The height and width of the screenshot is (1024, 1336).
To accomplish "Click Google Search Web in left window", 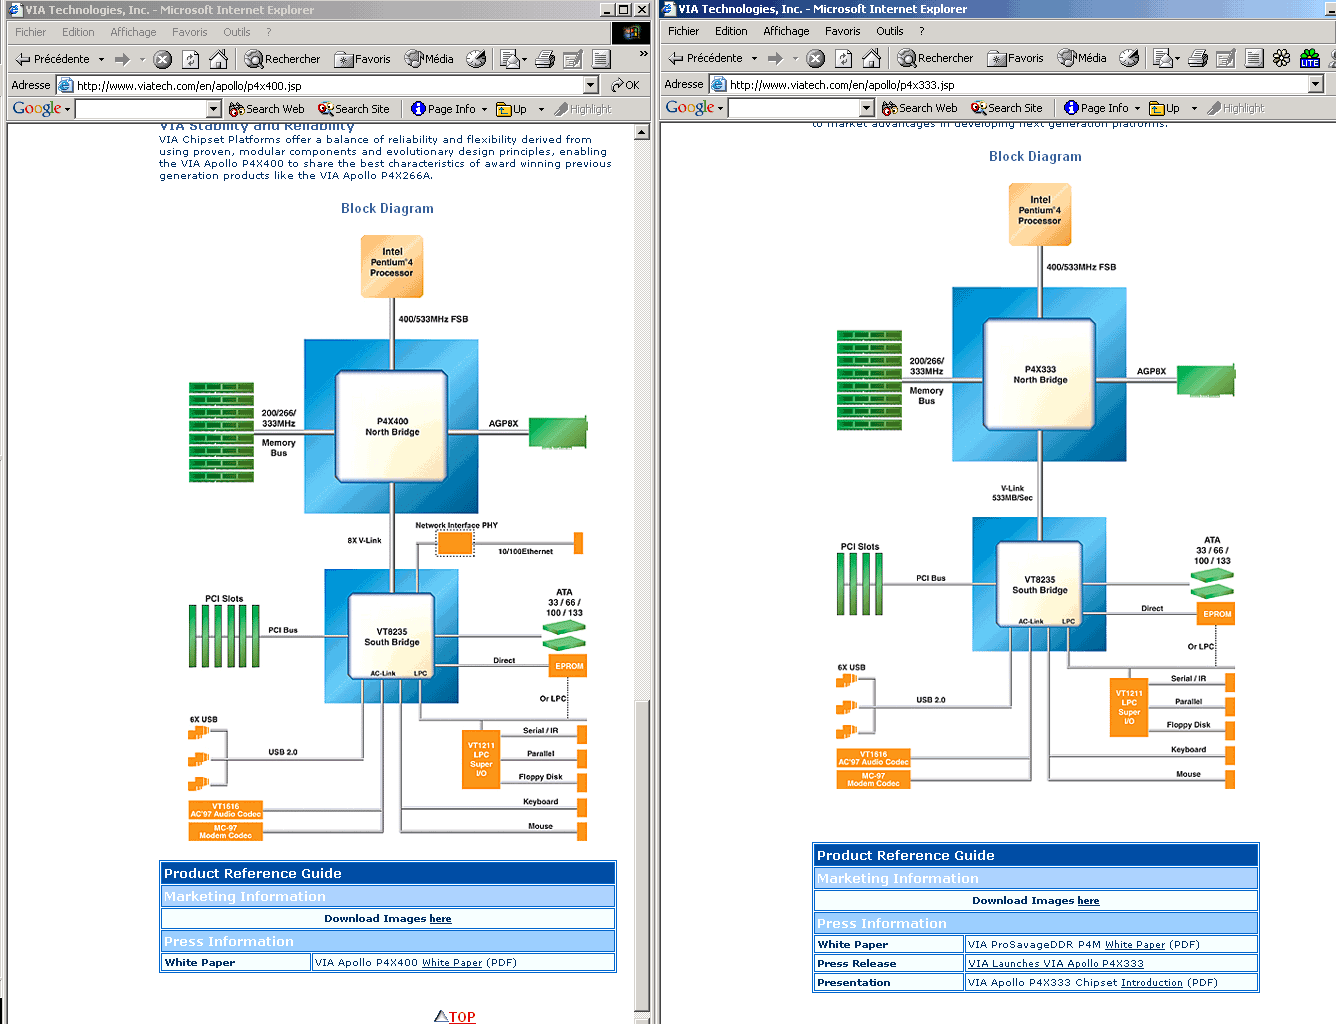I will point(266,109).
